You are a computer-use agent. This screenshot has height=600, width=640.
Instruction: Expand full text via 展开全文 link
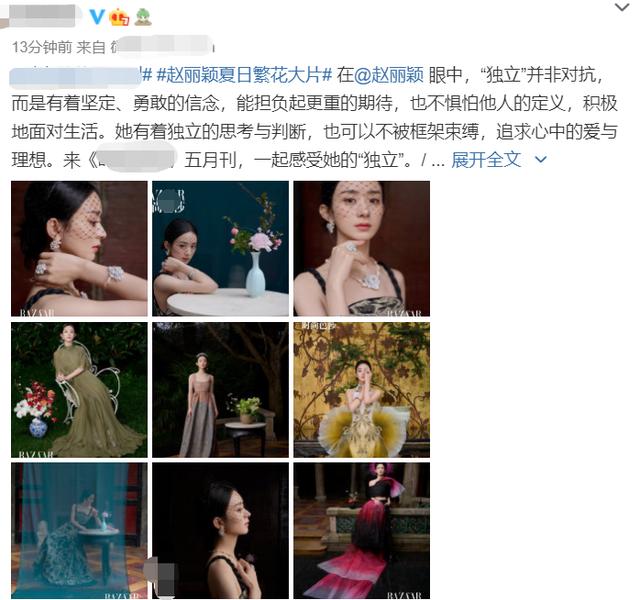coord(486,160)
